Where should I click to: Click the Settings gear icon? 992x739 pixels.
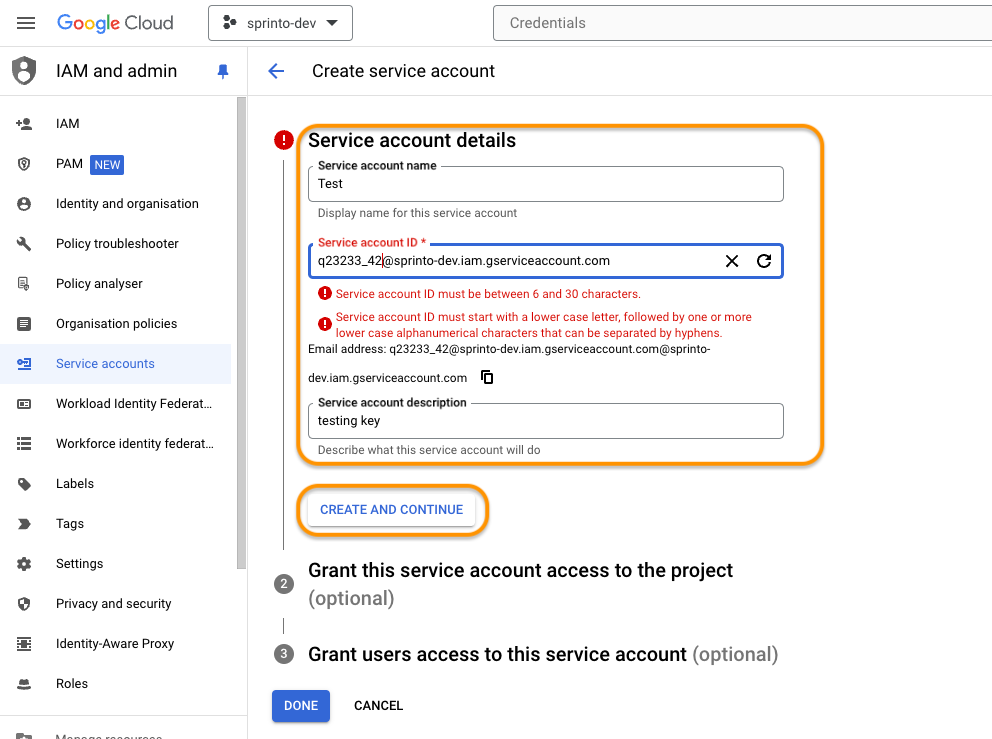click(24, 564)
